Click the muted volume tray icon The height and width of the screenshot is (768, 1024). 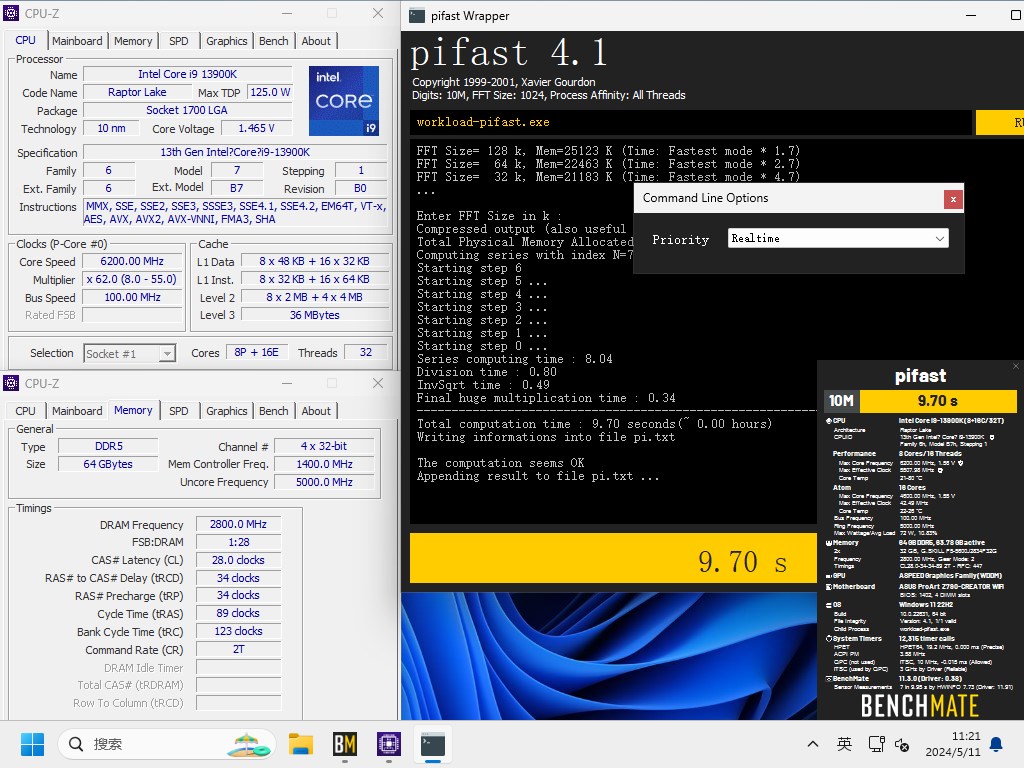click(x=902, y=744)
